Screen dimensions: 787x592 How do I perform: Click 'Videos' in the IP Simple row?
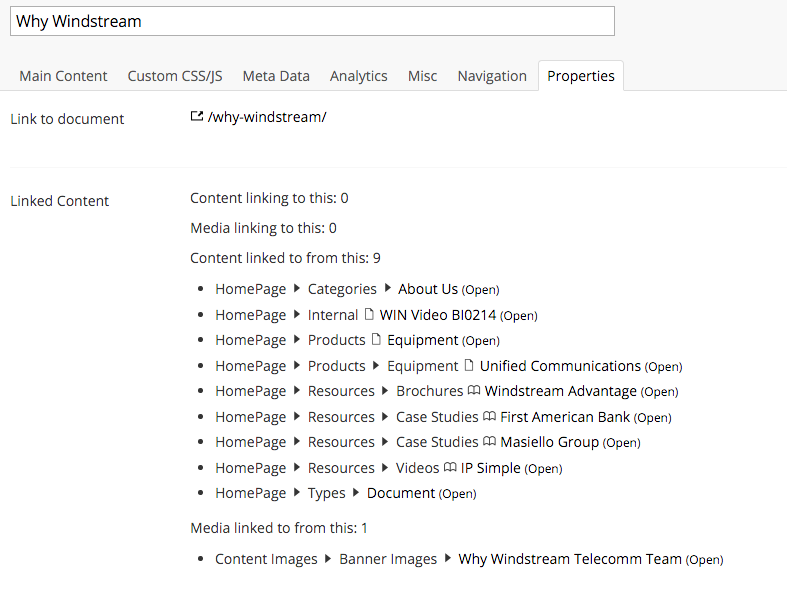pyautogui.click(x=417, y=468)
